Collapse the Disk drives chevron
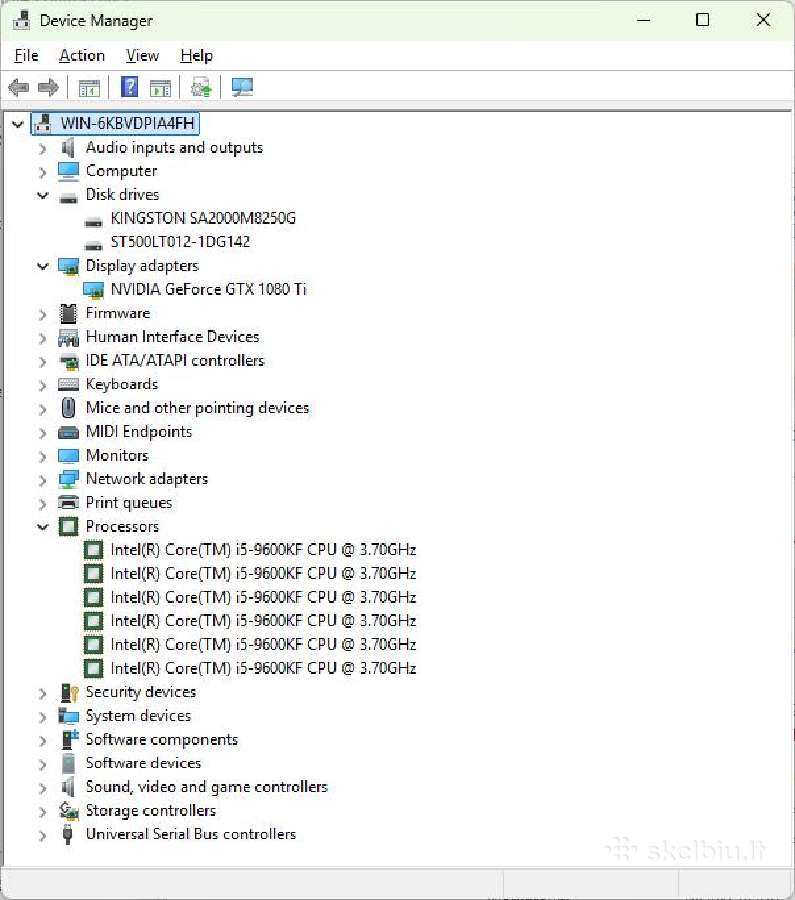This screenshot has height=900, width=795. pos(42,195)
